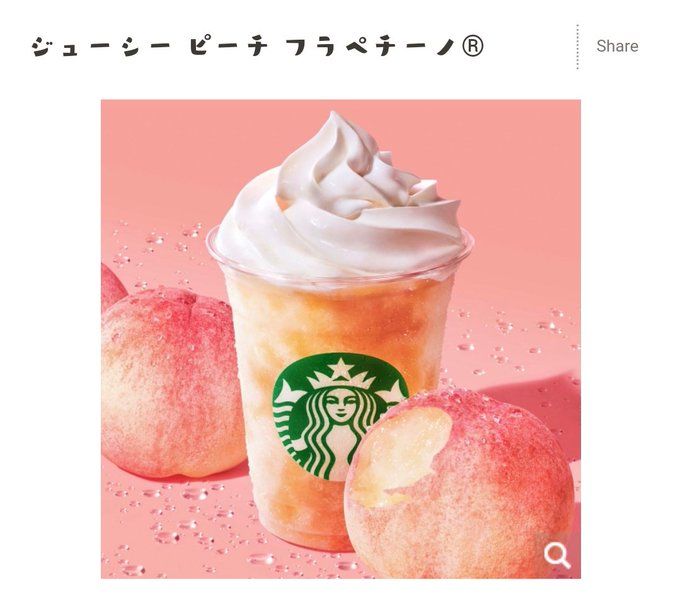This screenshot has height=599, width=680.
Task: Click the registered trademark symbol in title
Action: (x=472, y=46)
